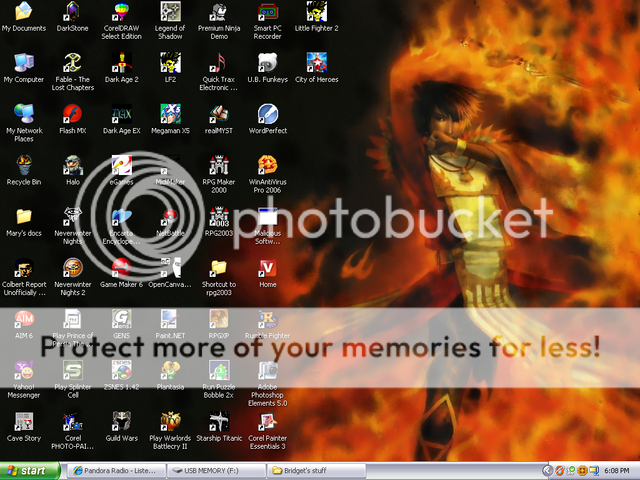Select the My Documents desktop icon
The width and height of the screenshot is (640, 480).
click(23, 13)
